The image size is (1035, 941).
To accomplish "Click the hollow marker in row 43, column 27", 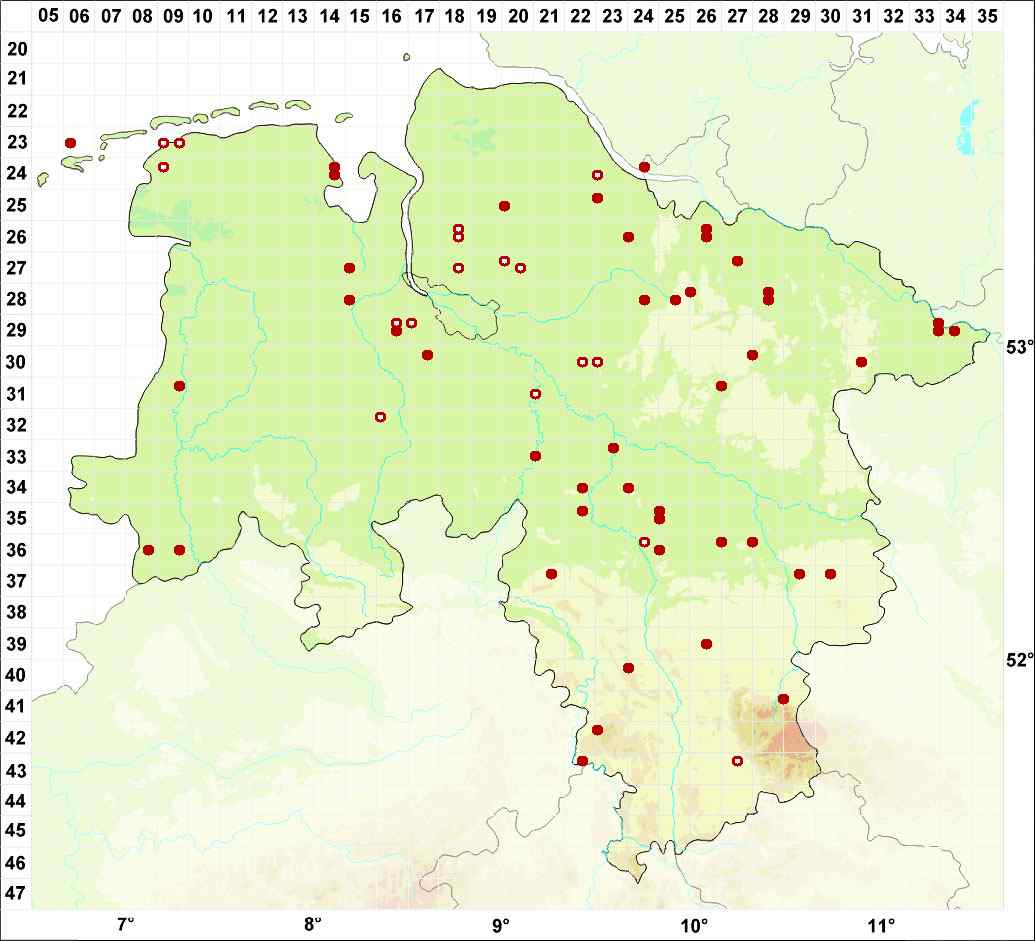I will tap(737, 761).
